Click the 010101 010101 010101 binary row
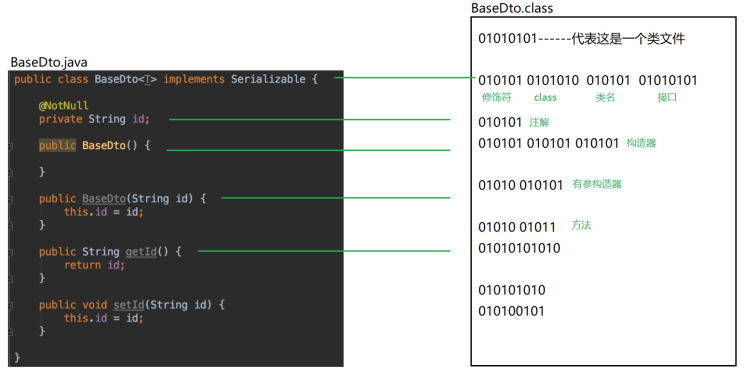The height and width of the screenshot is (372, 746). point(549,143)
